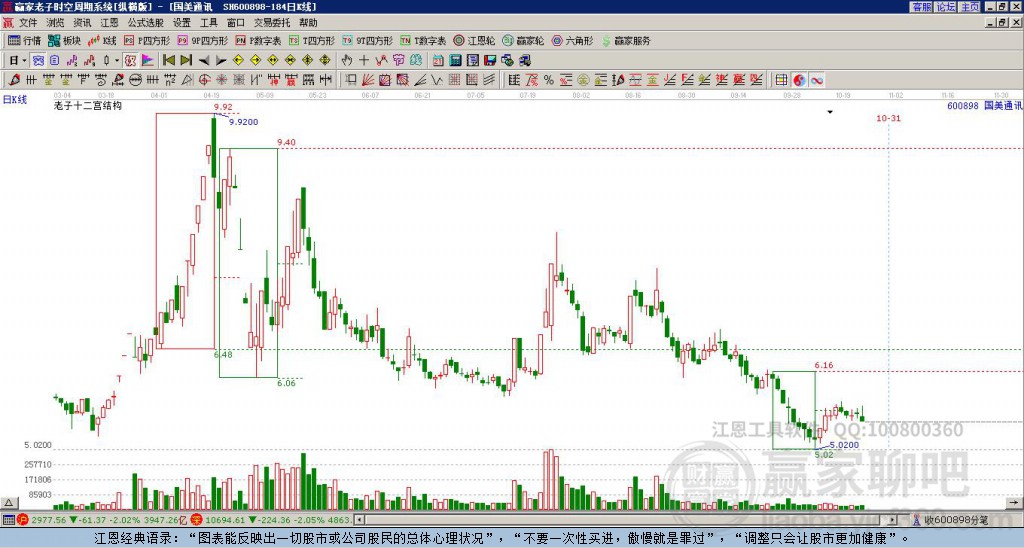Open the 公式选股 menu
1024x548 pixels.
(x=146, y=23)
